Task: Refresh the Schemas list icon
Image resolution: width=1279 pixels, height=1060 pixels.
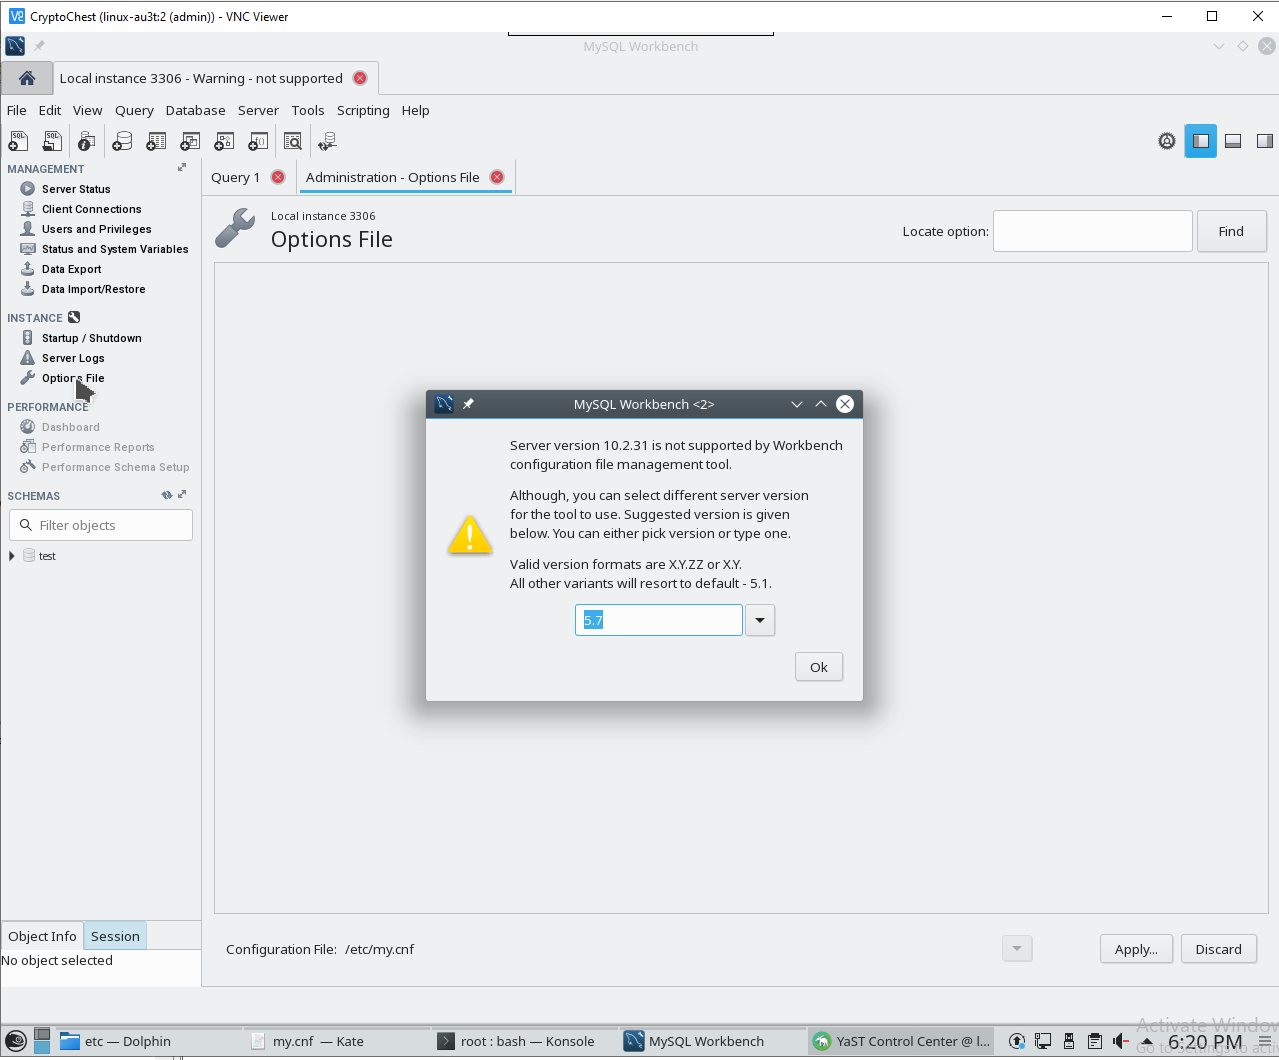Action: point(167,495)
